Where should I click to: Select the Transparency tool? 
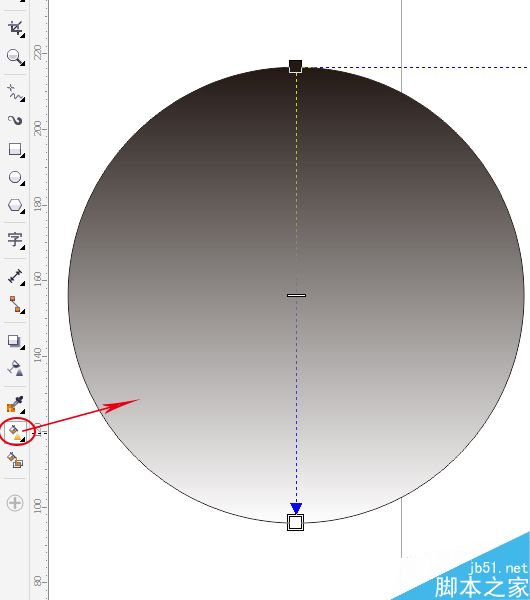click(16, 368)
